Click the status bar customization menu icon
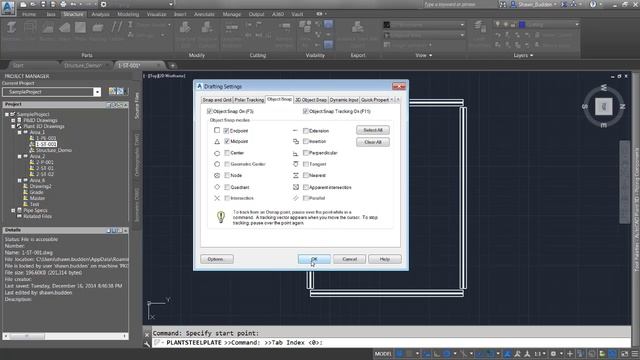The height and width of the screenshot is (360, 640). (x=634, y=354)
